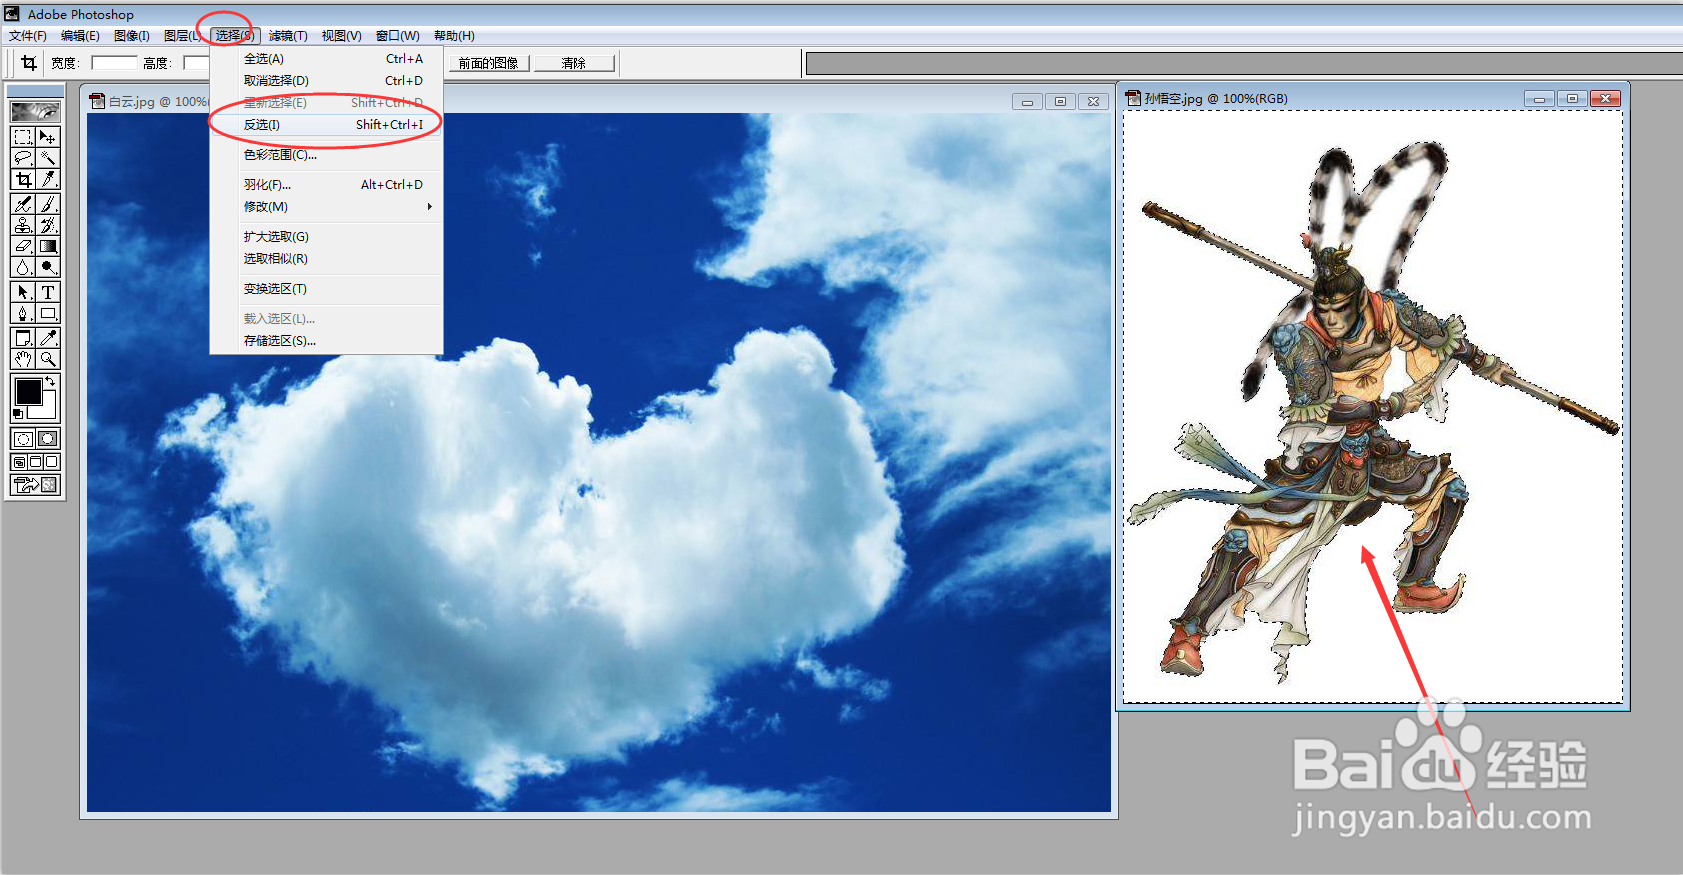1683x875 pixels.
Task: Switch to Full Screen mode
Action: coord(52,462)
